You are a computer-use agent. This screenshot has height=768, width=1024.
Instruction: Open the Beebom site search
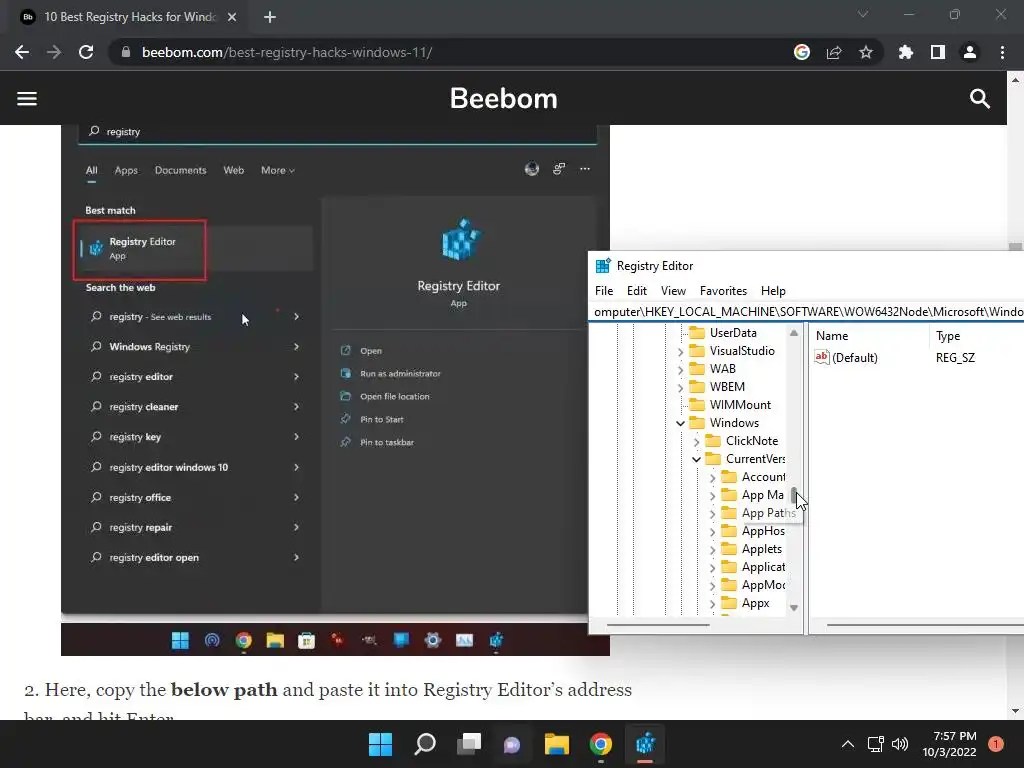(x=980, y=99)
